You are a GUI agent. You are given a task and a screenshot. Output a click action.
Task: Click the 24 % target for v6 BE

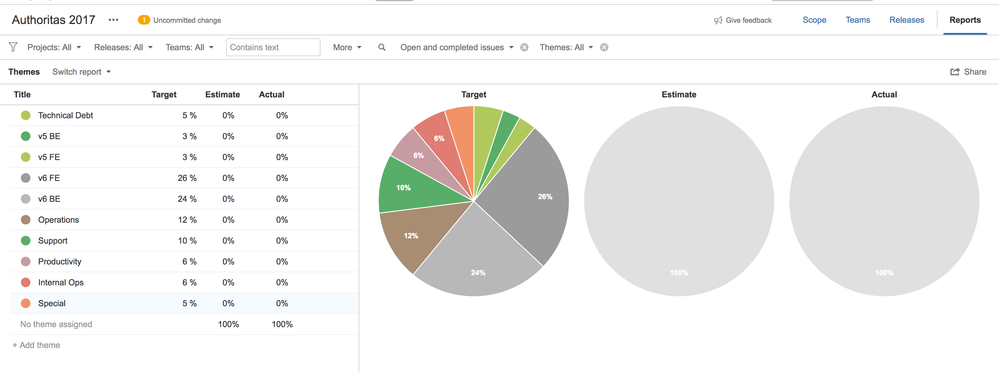tap(187, 199)
